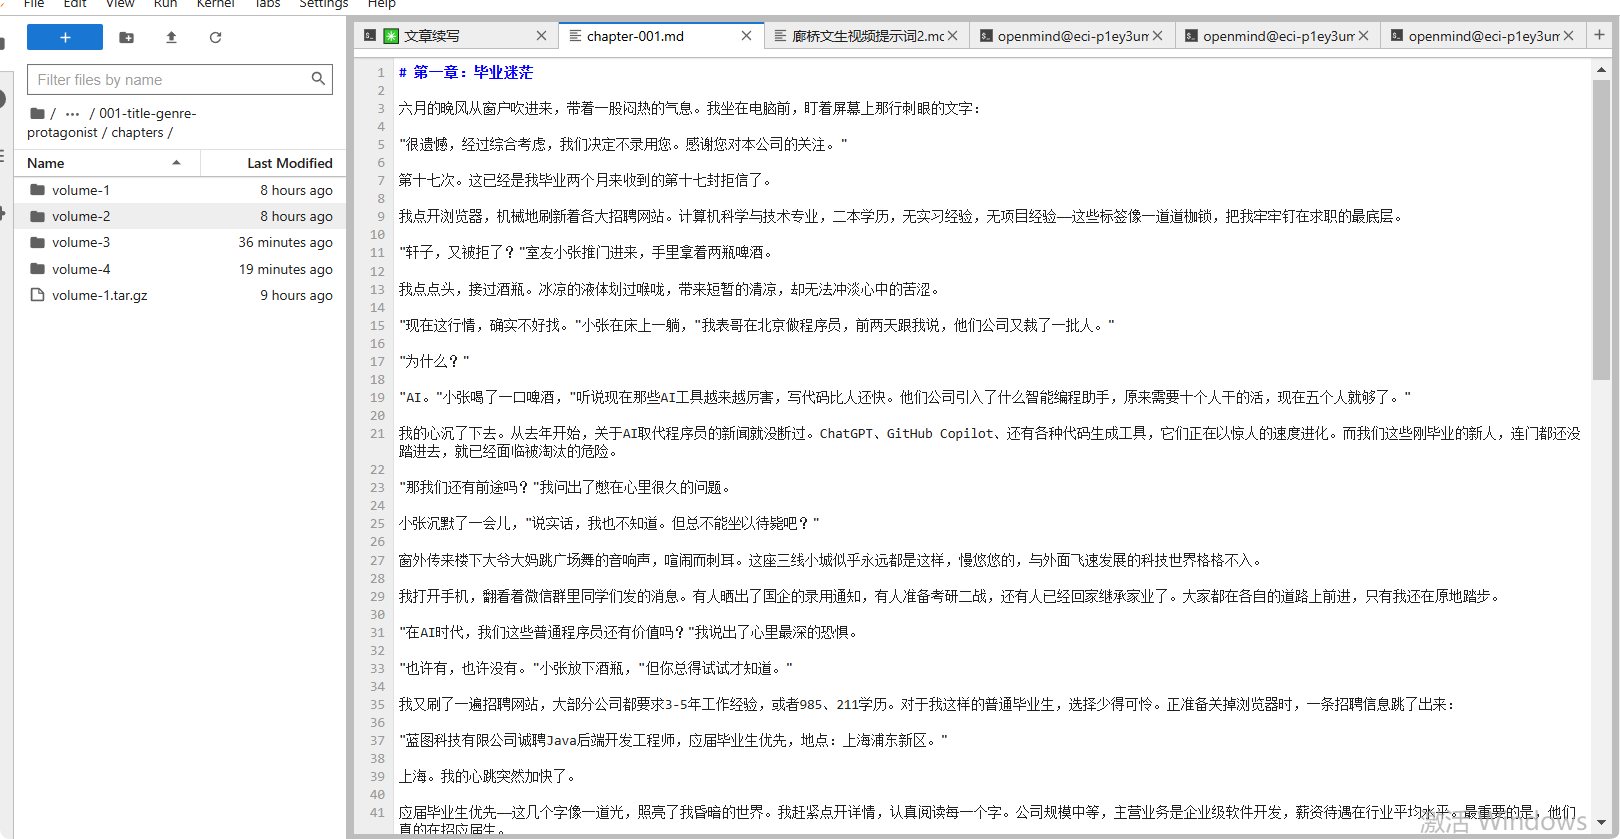Create a new folder in file browser
Image resolution: width=1620 pixels, height=839 pixels.
point(126,37)
